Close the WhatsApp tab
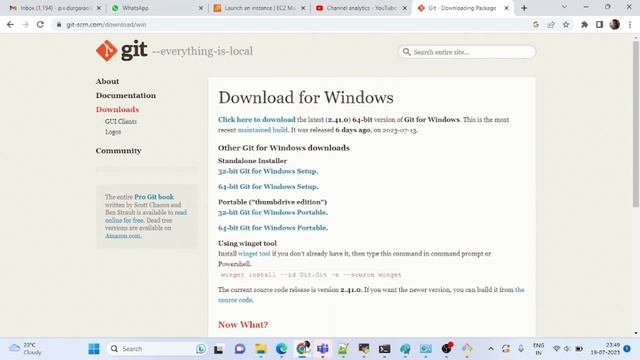This screenshot has height=360, width=640. coord(200,8)
